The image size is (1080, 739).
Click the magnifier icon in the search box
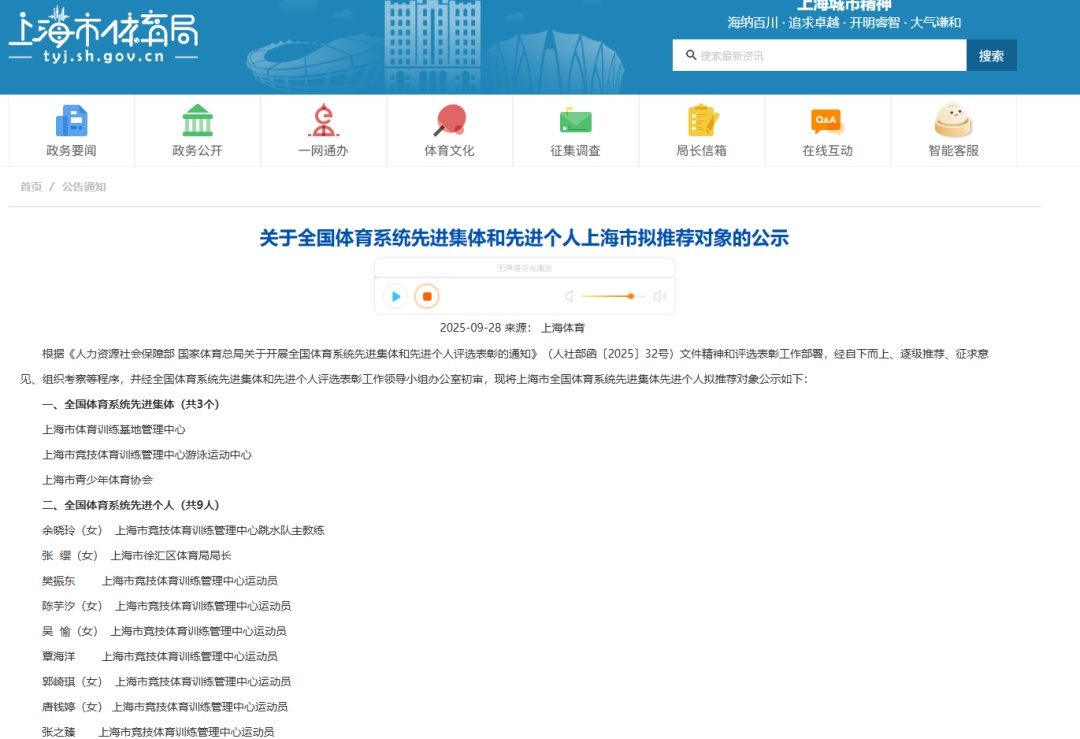[x=691, y=55]
